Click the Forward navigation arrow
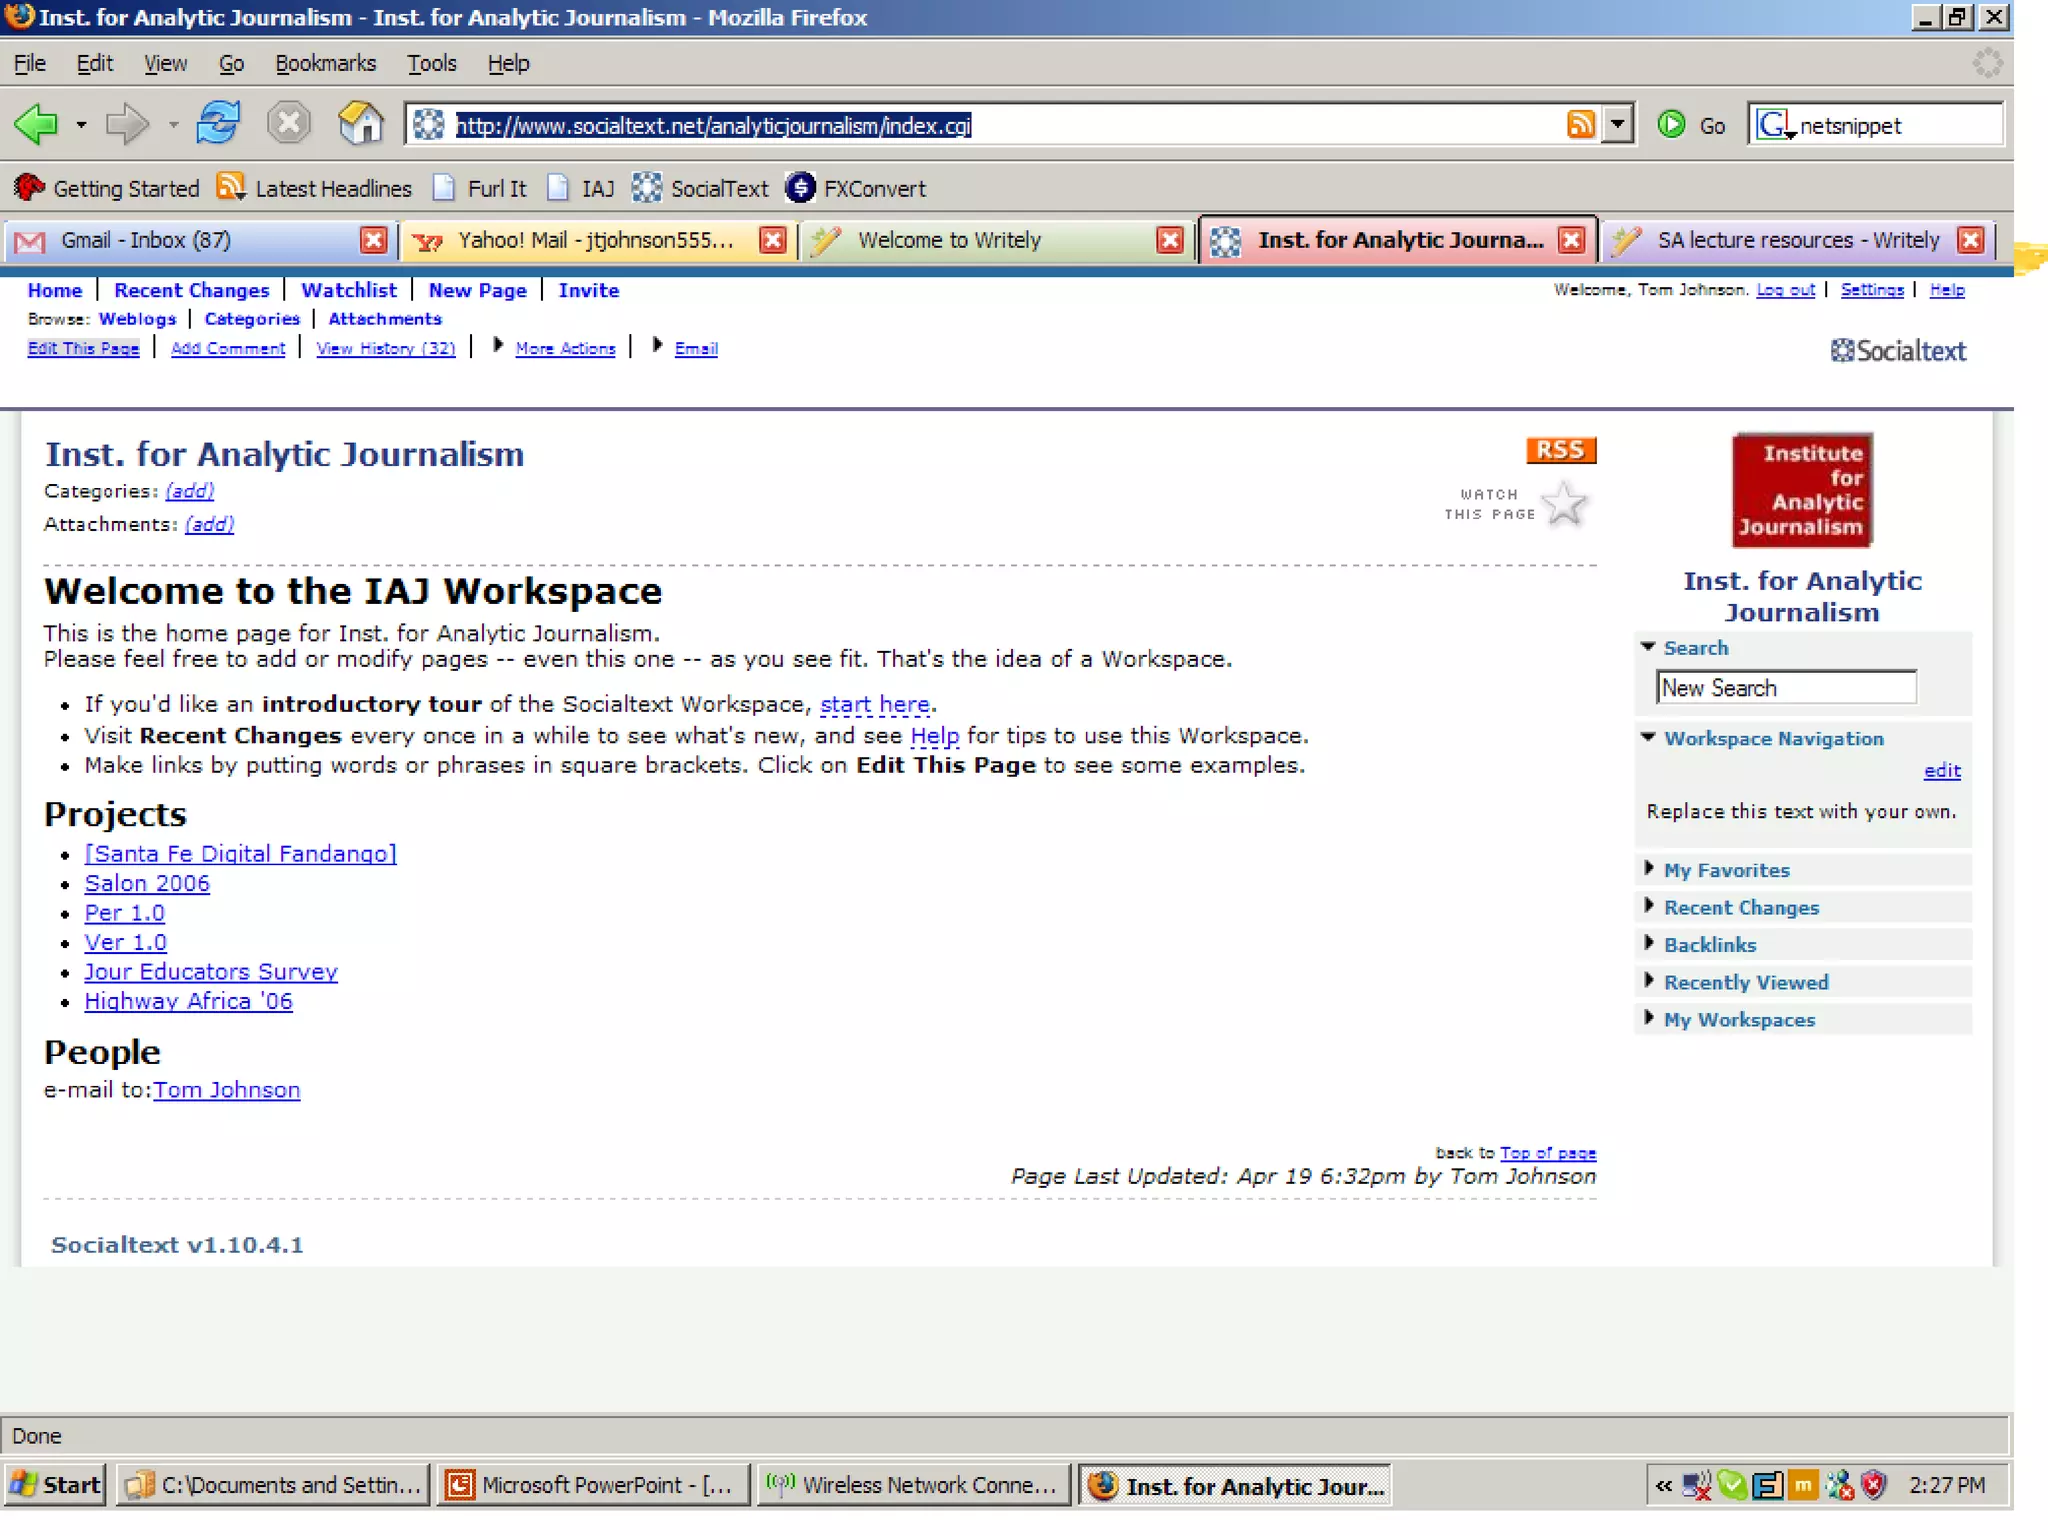Image resolution: width=2048 pixels, height=1536 pixels. 126,124
